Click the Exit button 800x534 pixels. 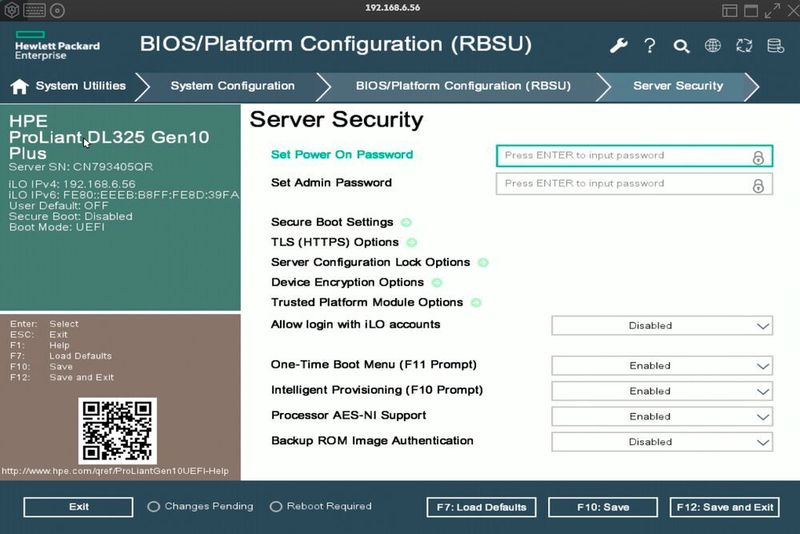(78, 507)
